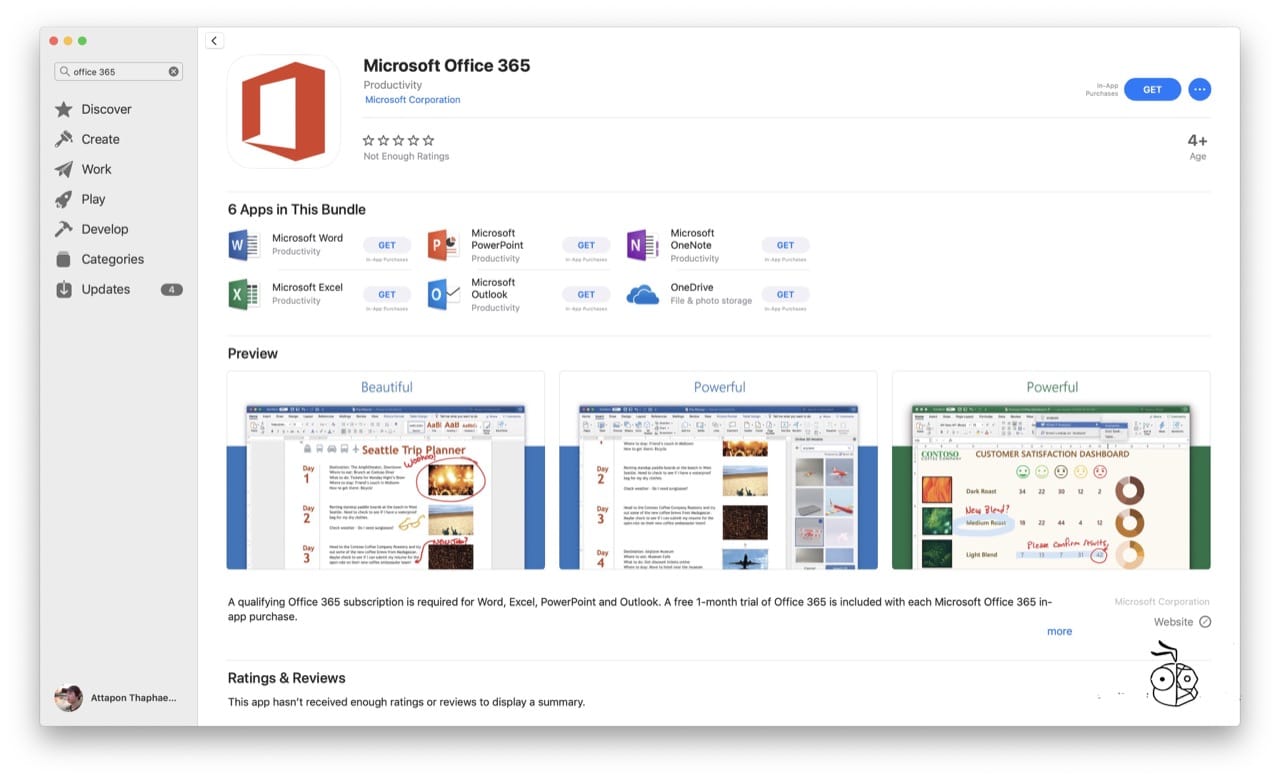Open the Create section
1280x779 pixels.
100,139
